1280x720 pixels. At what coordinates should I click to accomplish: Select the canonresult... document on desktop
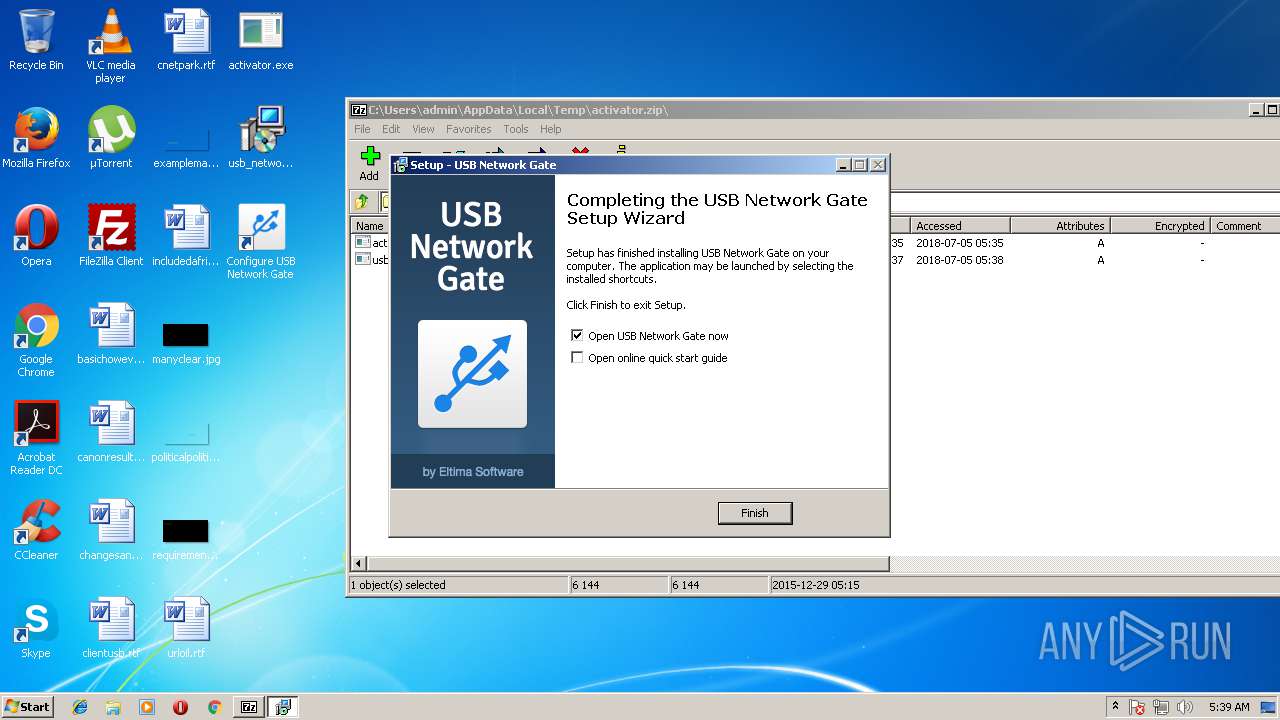111,432
